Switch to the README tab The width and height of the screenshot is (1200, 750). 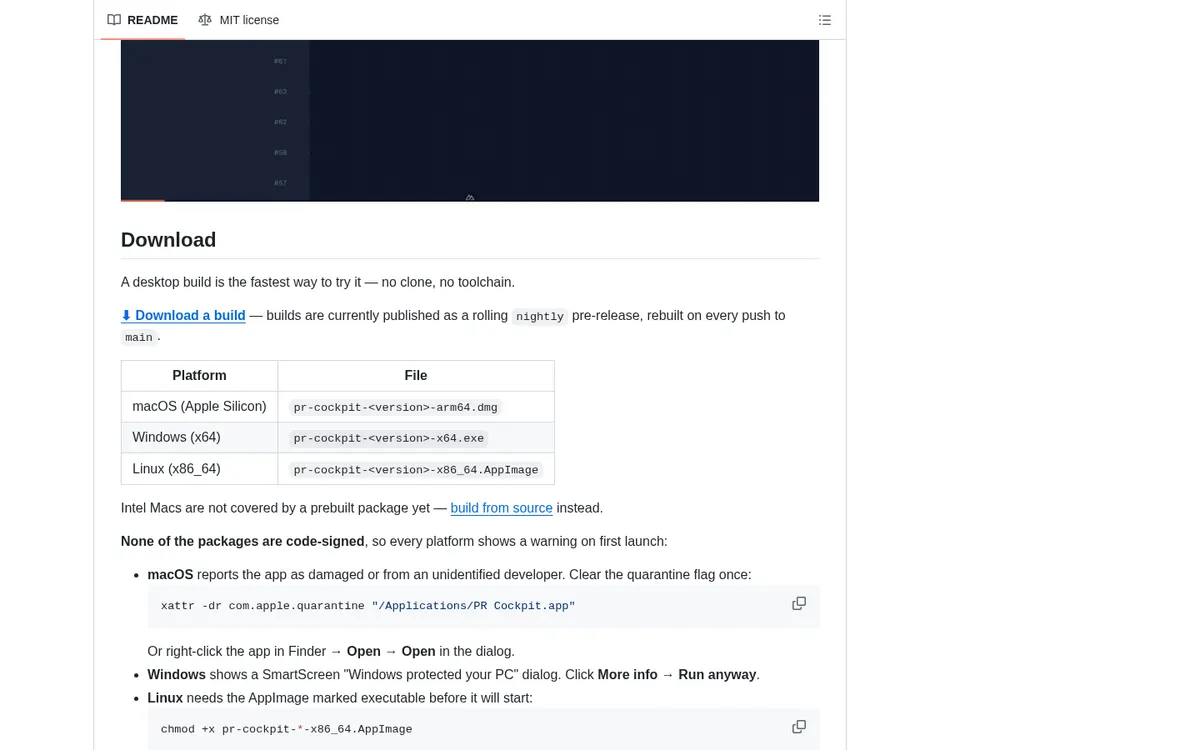pyautogui.click(x=143, y=20)
